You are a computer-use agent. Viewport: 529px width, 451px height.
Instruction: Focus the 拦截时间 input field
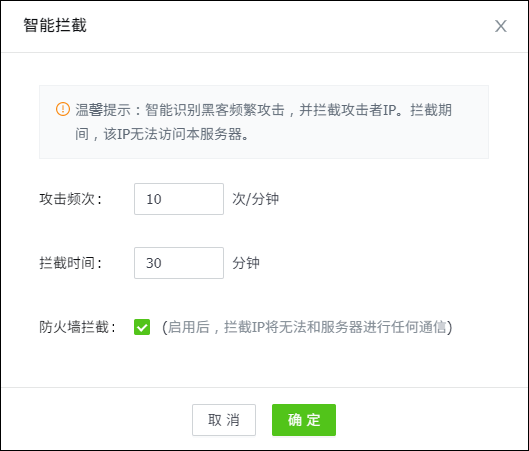click(179, 263)
